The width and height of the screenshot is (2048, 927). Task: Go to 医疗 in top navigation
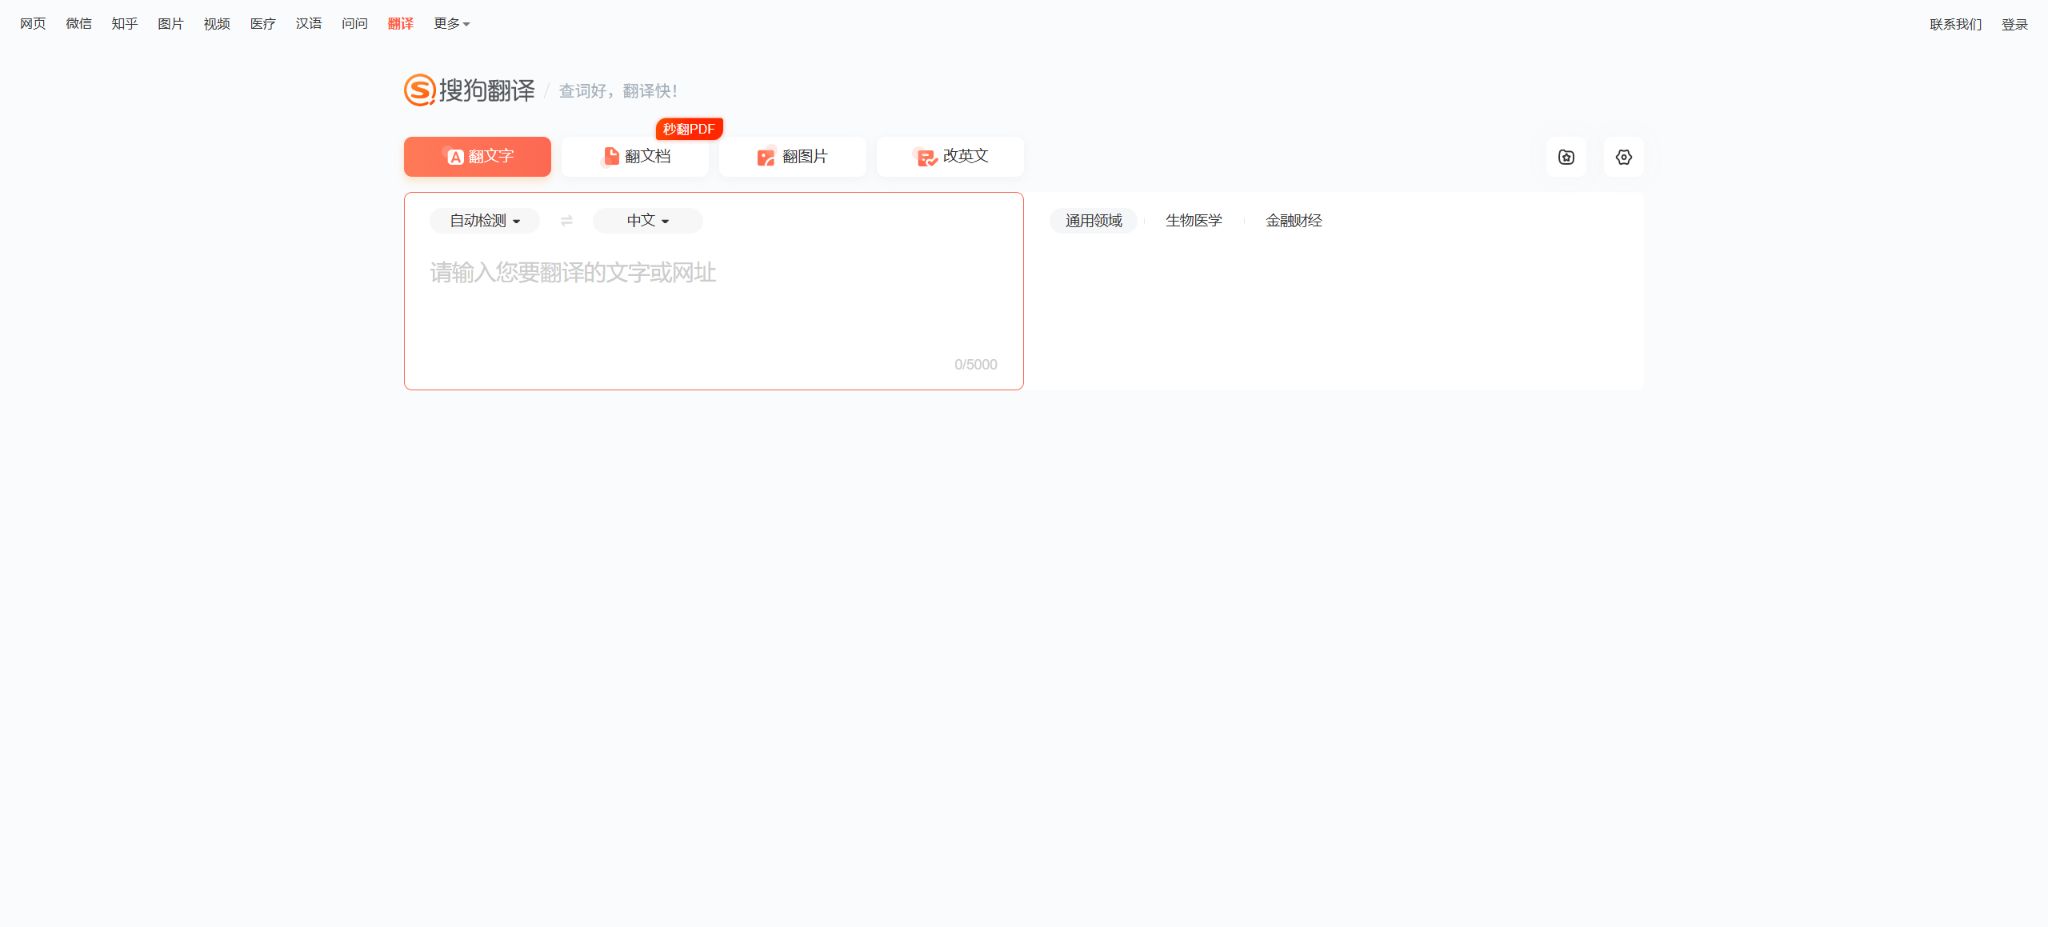(x=263, y=23)
